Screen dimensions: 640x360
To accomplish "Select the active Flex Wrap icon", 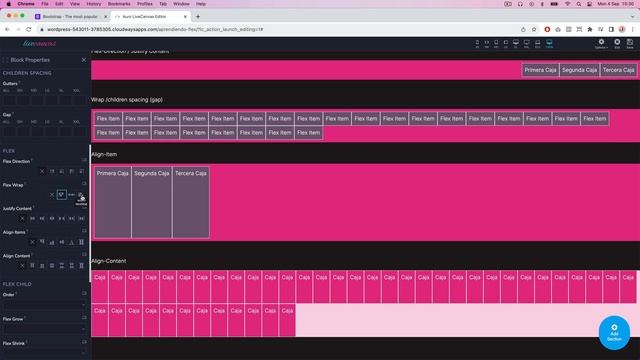I will (x=62, y=195).
